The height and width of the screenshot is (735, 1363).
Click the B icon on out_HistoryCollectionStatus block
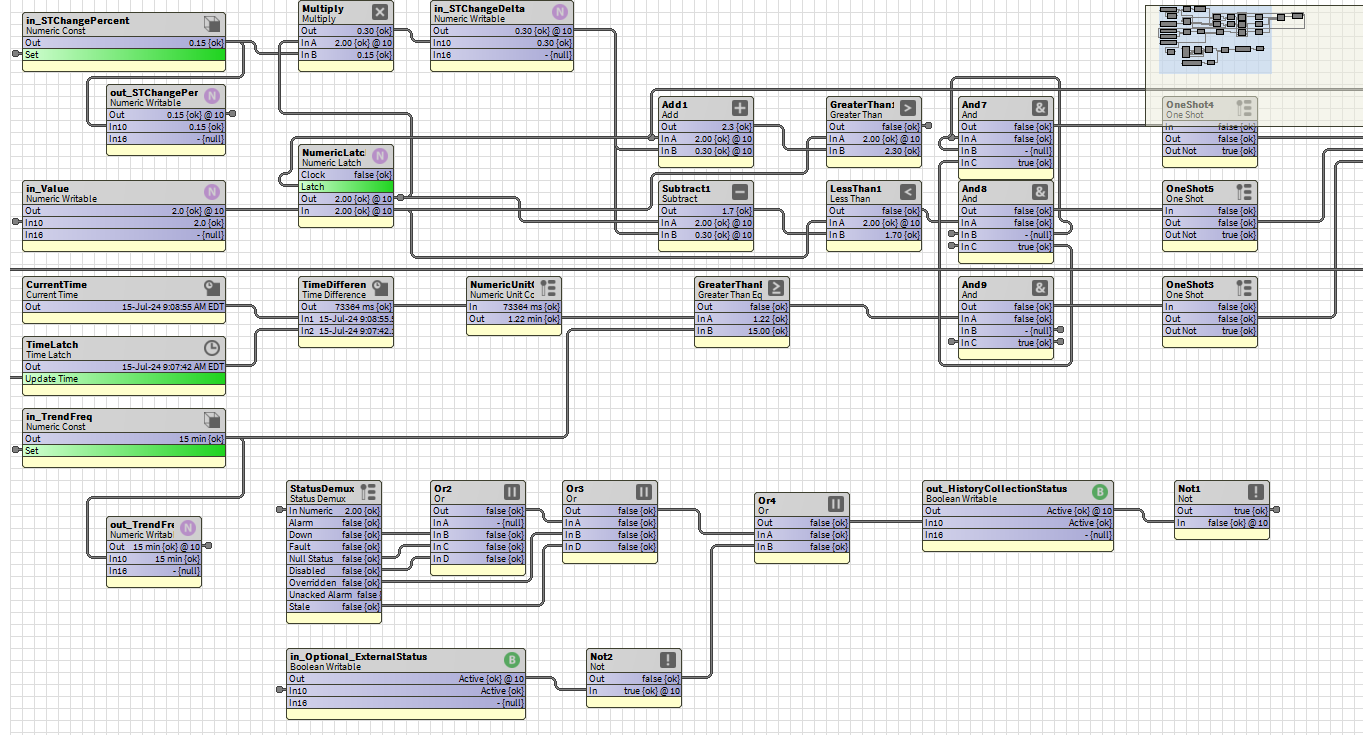coord(1099,492)
